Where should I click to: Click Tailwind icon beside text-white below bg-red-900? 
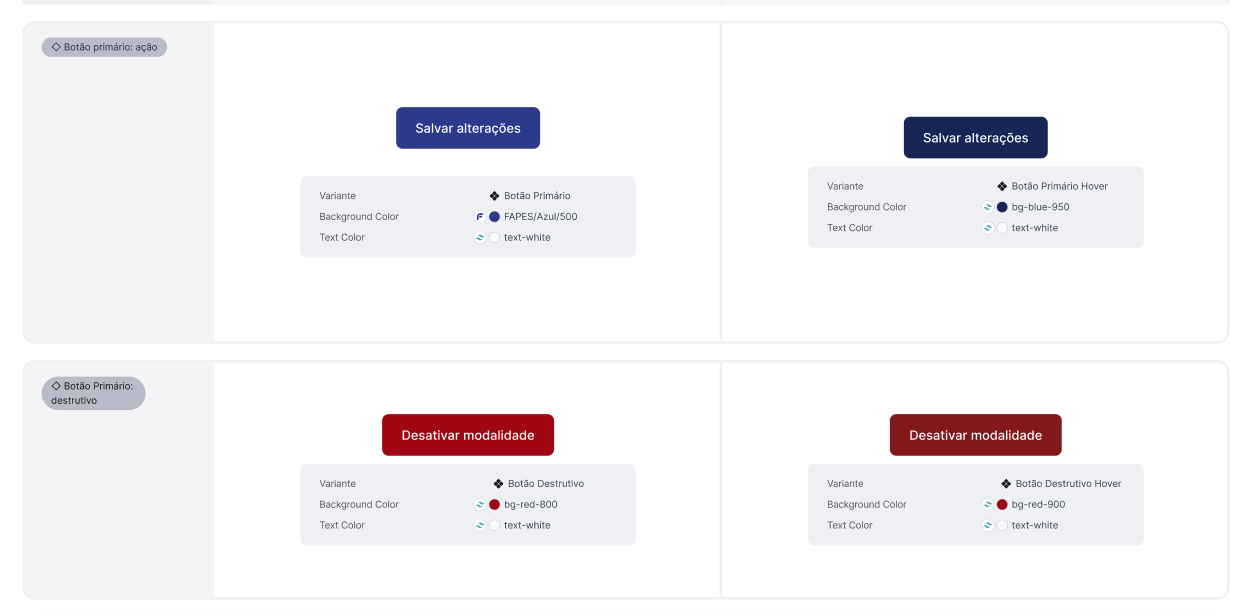point(988,525)
